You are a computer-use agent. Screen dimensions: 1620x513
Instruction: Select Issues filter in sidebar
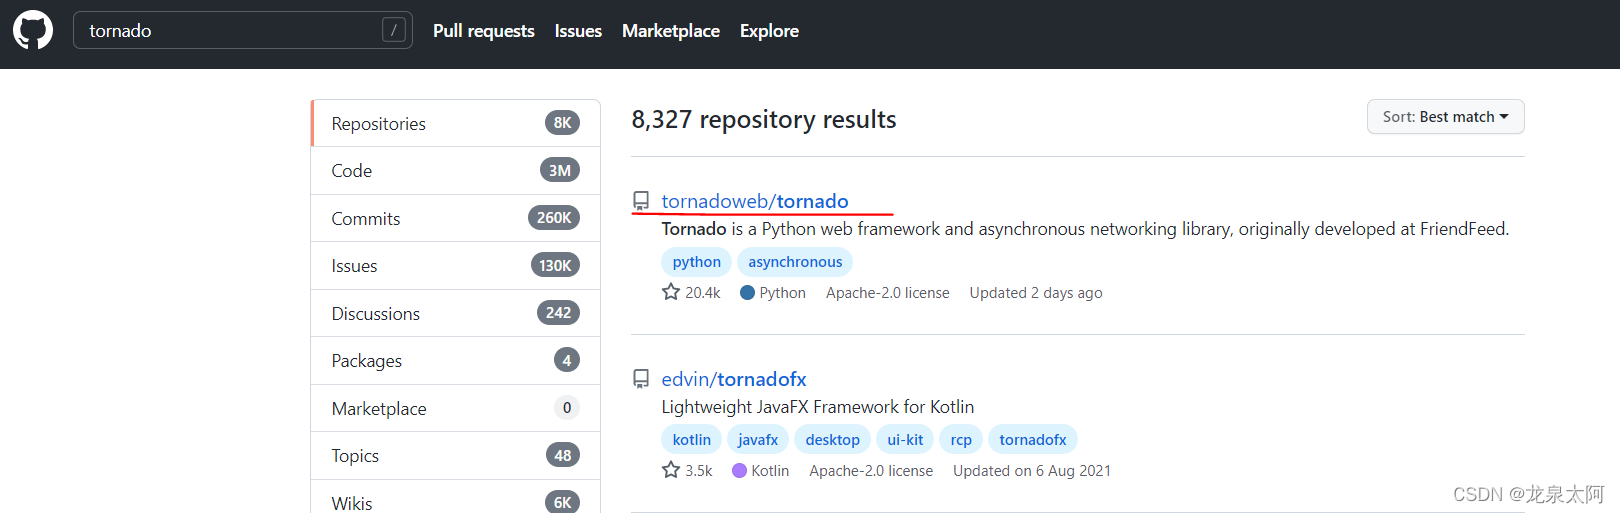pyautogui.click(x=456, y=266)
